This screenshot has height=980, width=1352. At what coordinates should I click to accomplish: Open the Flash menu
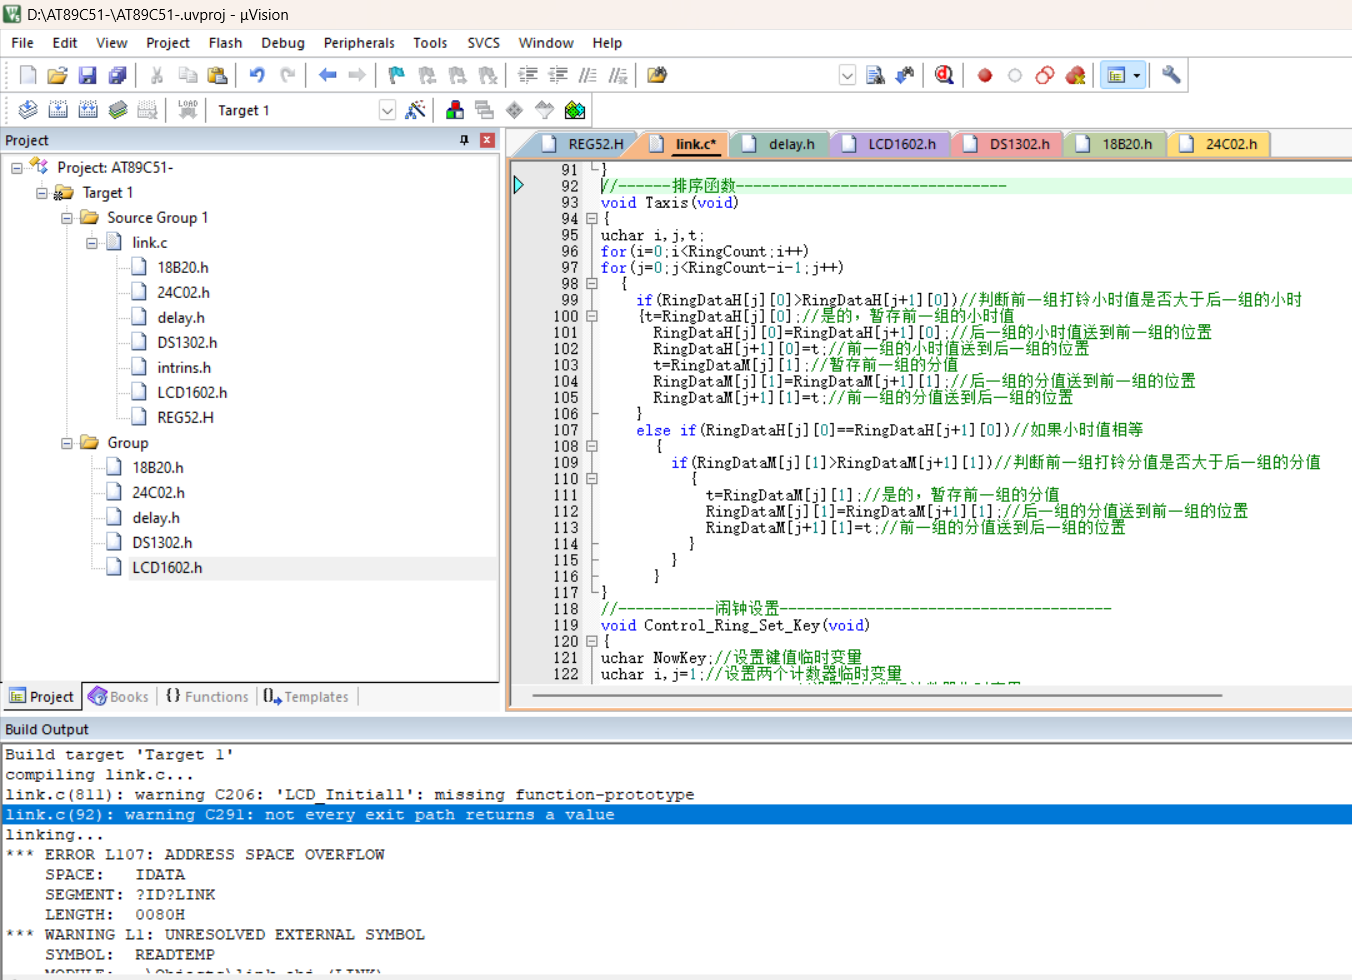coord(225,43)
